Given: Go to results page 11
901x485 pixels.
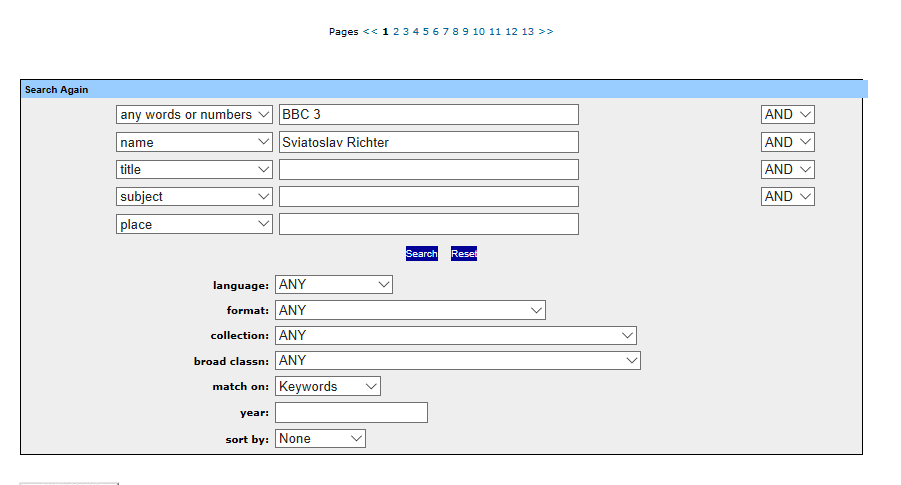Looking at the screenshot, I should point(495,32).
